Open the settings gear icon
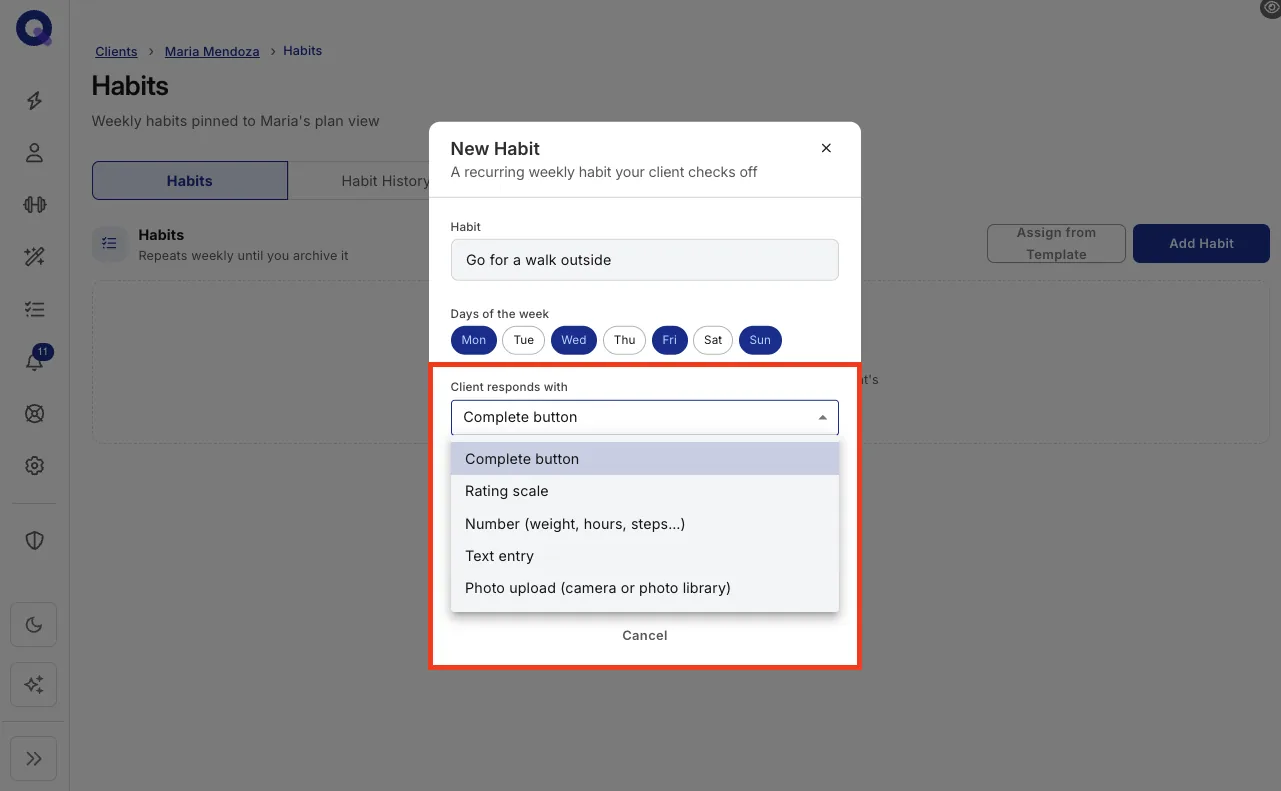This screenshot has height=791, width=1281. click(34, 466)
